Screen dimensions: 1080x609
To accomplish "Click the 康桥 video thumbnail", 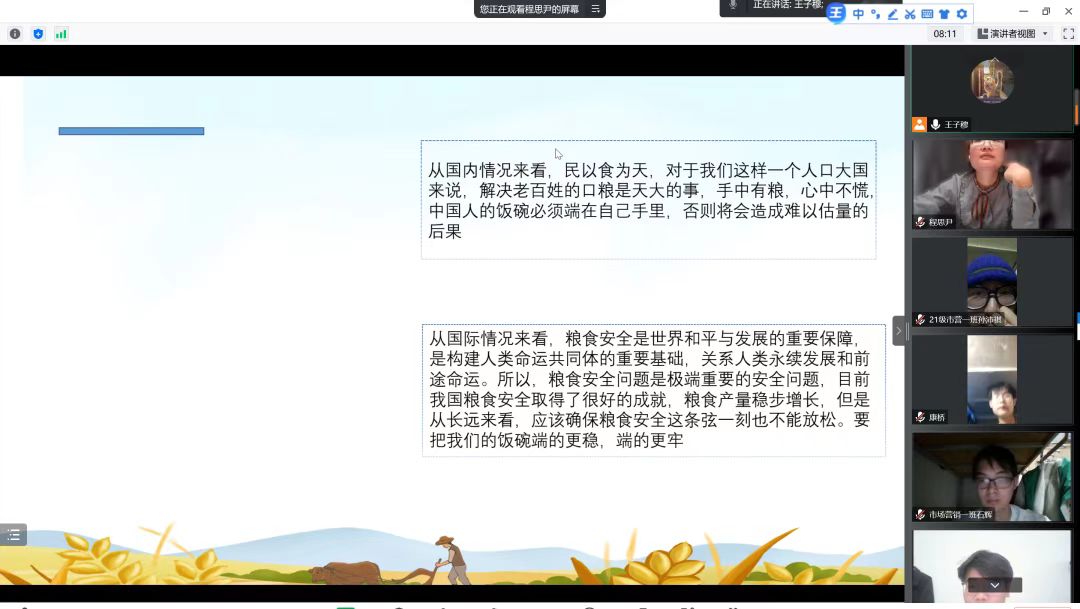I will point(991,379).
